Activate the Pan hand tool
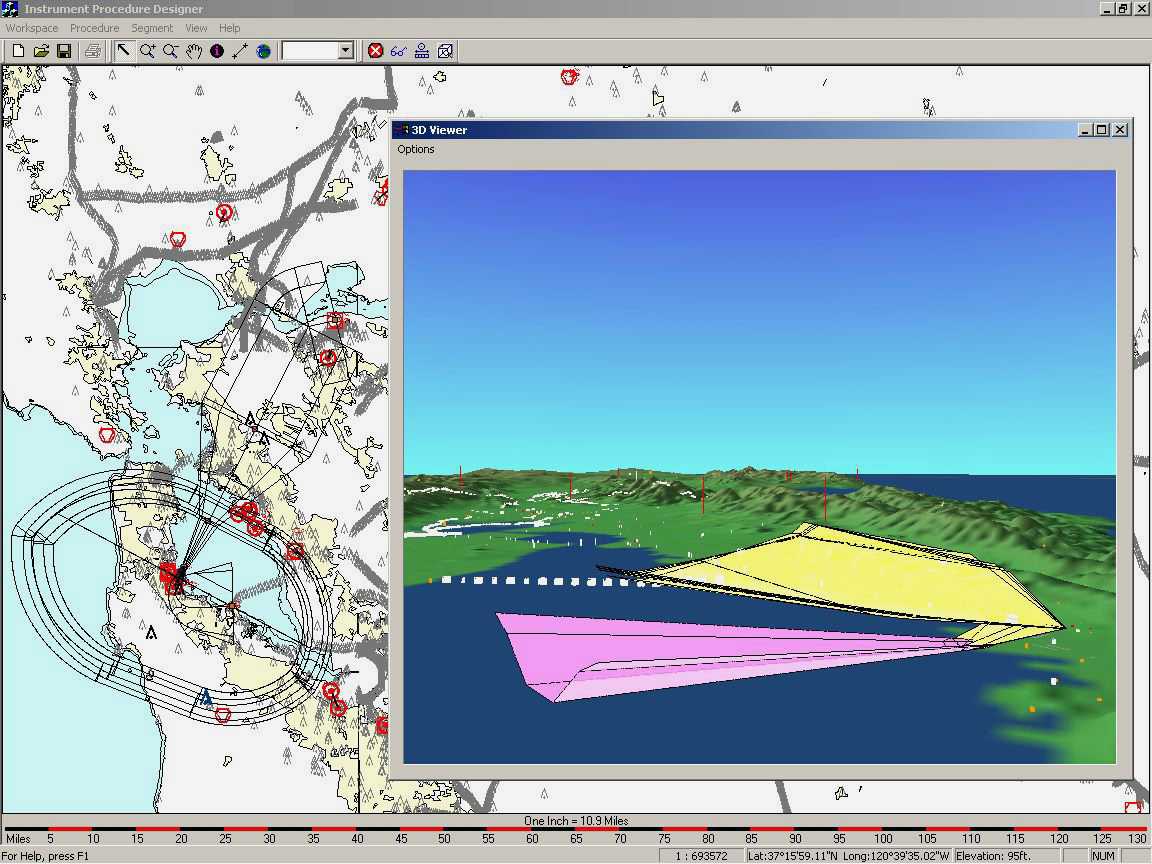 click(194, 50)
